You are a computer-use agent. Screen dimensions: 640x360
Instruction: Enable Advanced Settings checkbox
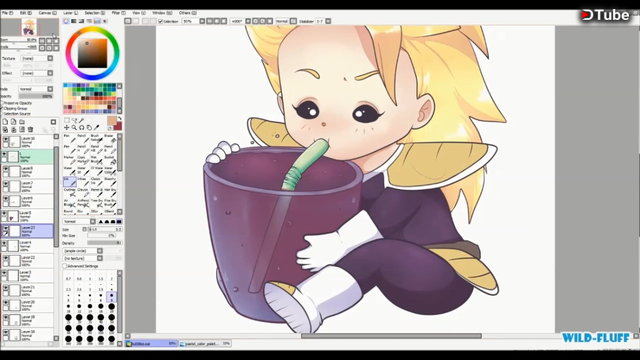click(x=65, y=266)
